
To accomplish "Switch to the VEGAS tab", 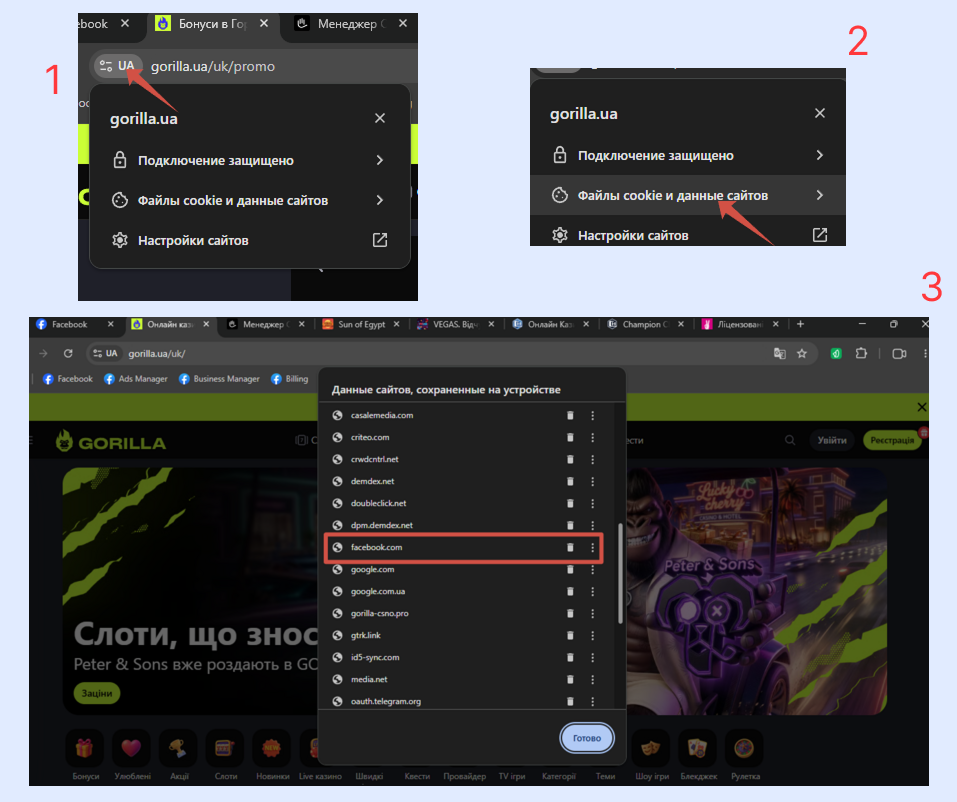I will coord(455,325).
